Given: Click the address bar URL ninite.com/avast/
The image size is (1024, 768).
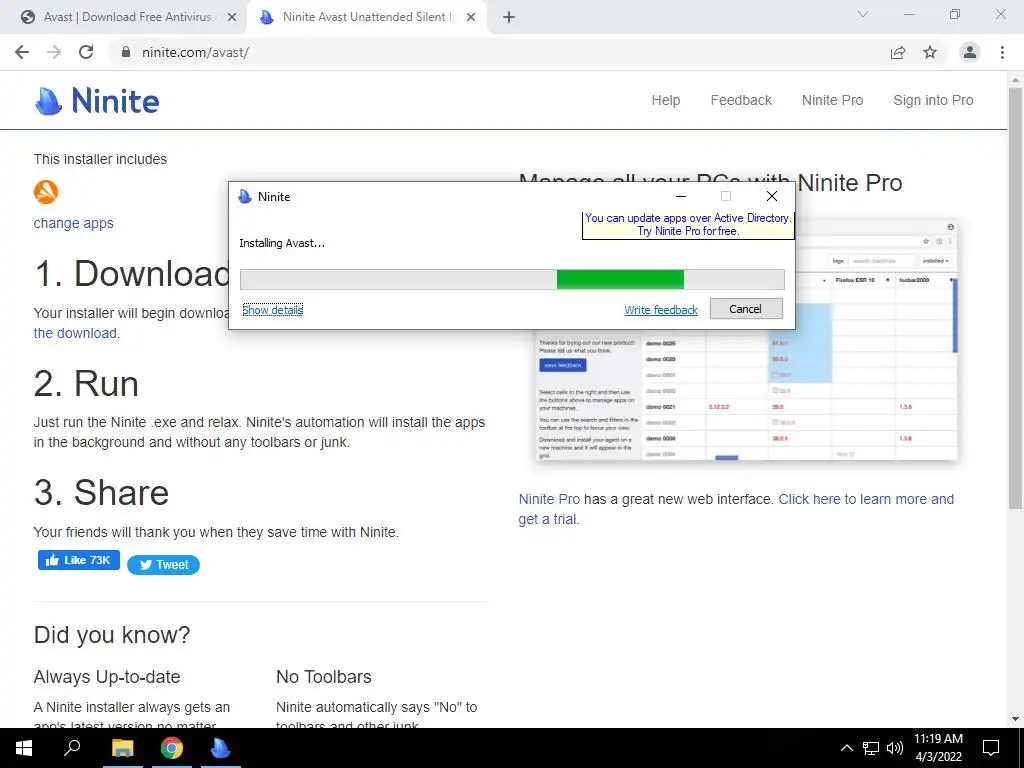Looking at the screenshot, I should tap(195, 52).
